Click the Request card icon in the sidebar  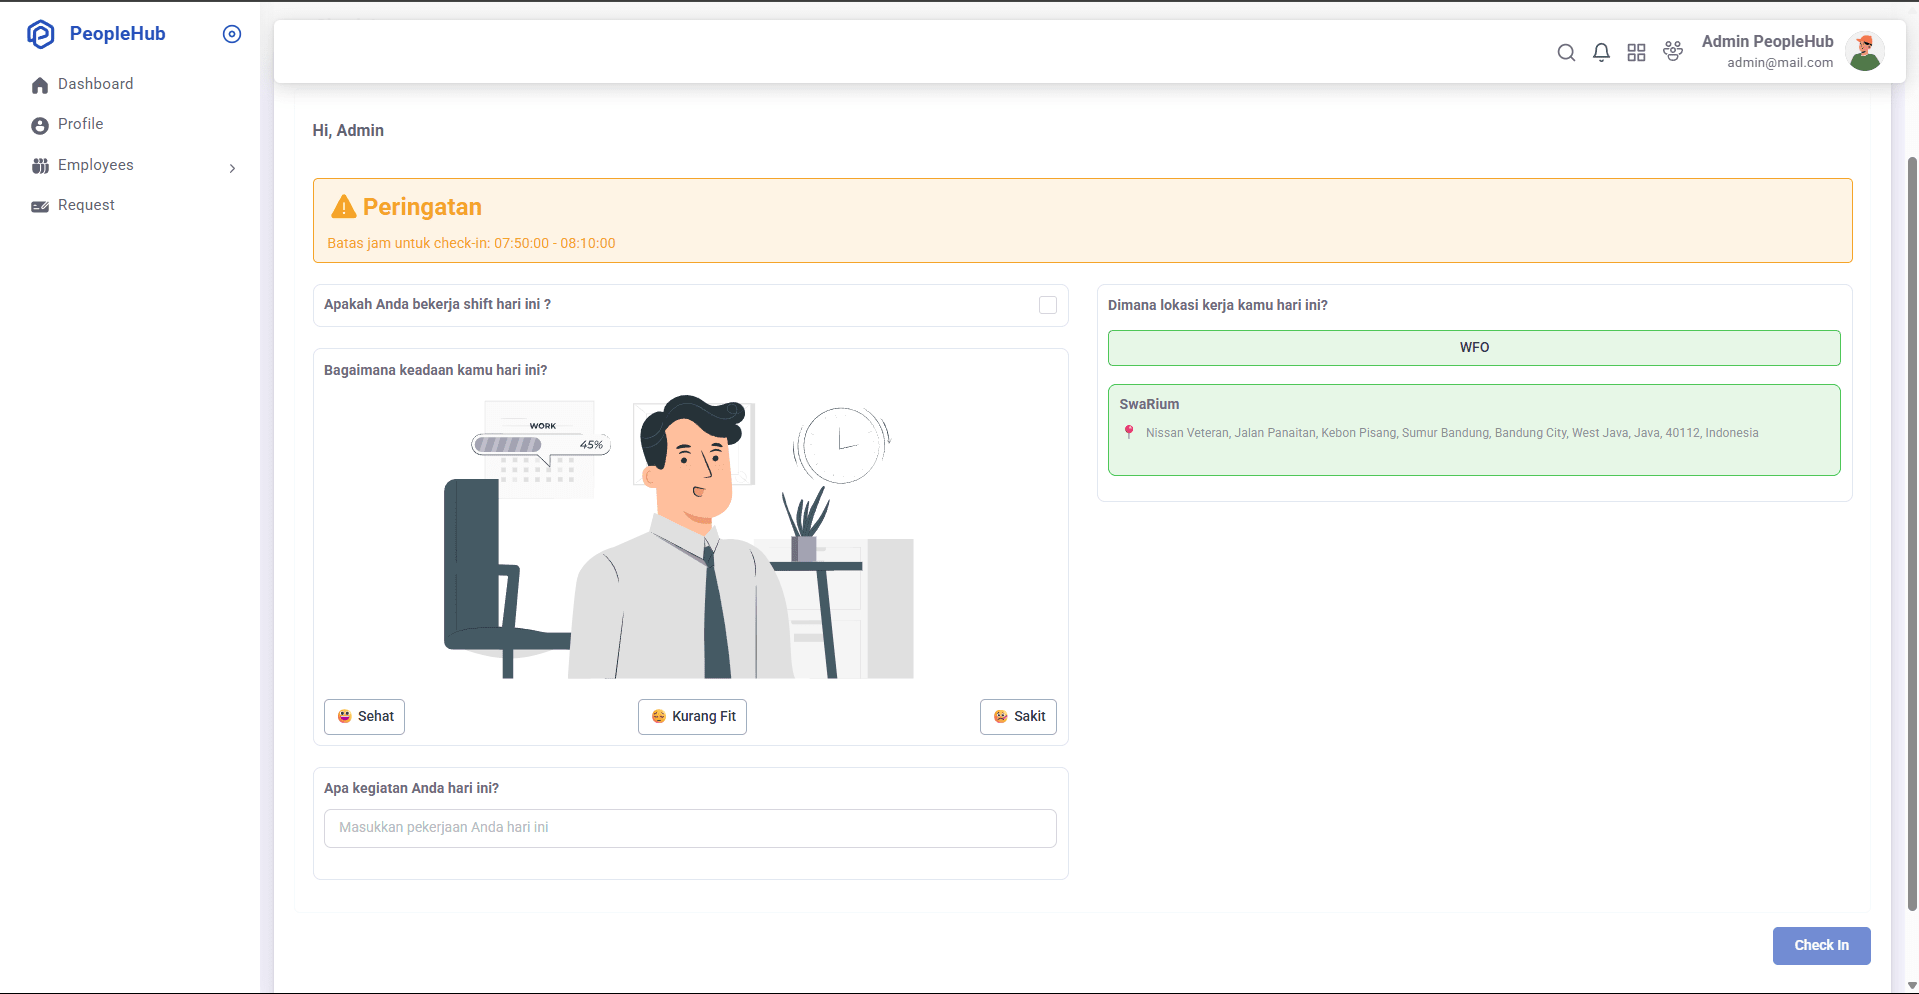40,206
